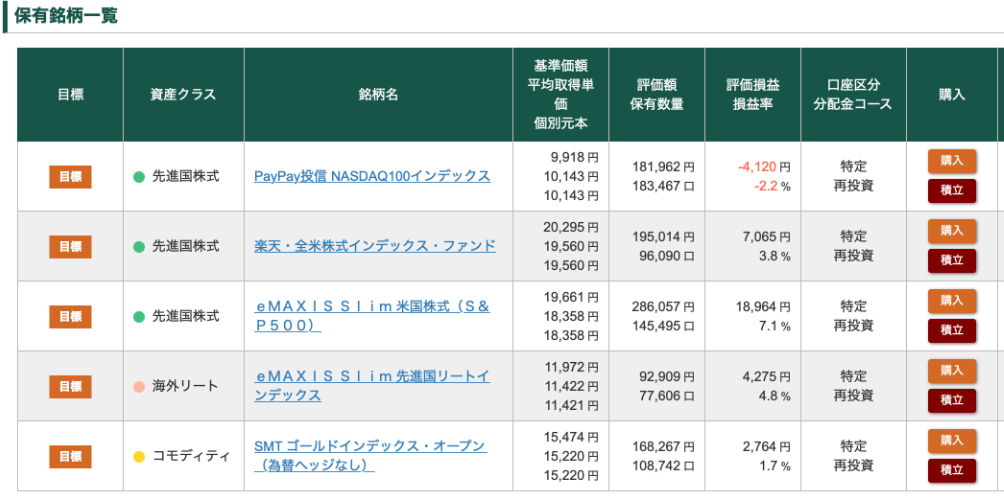
Task: Open eMAXIS Slim 先進国リートインデックス link
Action: click(x=372, y=386)
